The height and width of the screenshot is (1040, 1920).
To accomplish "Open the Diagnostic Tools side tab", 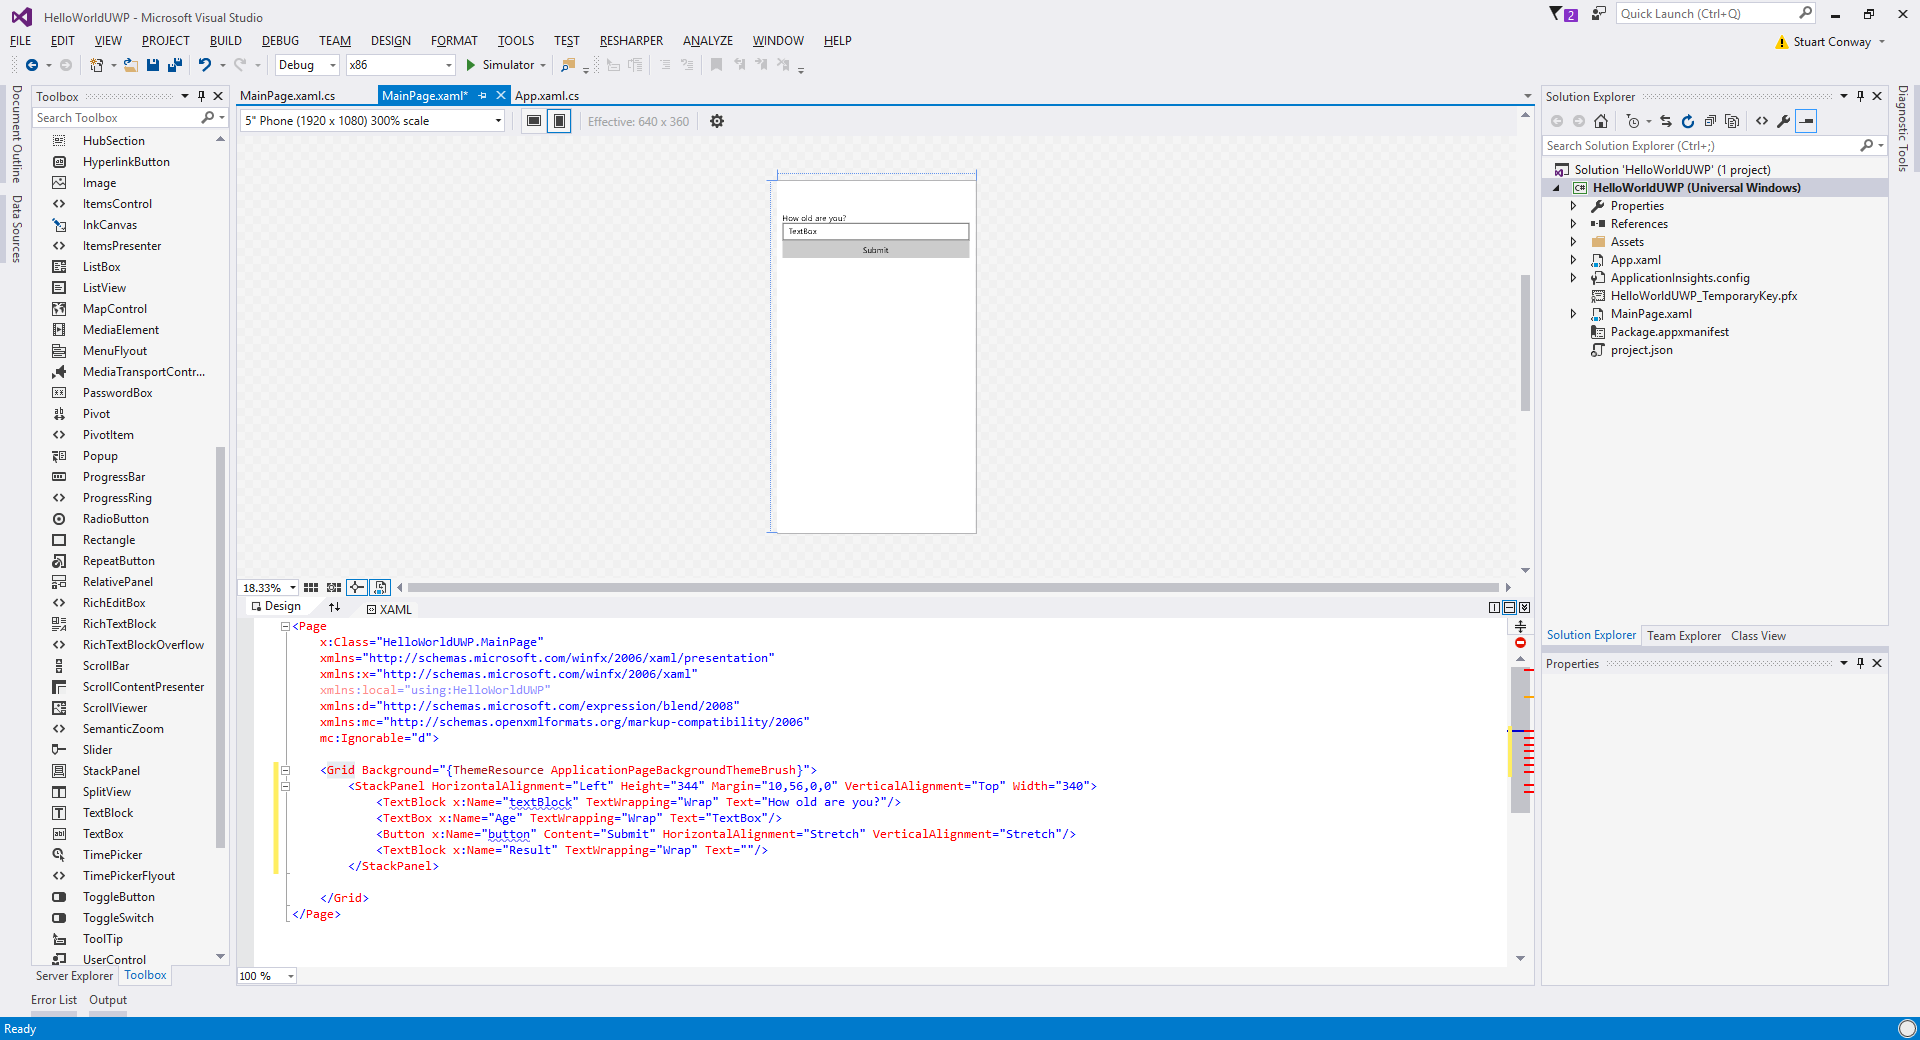I will click(x=1902, y=128).
